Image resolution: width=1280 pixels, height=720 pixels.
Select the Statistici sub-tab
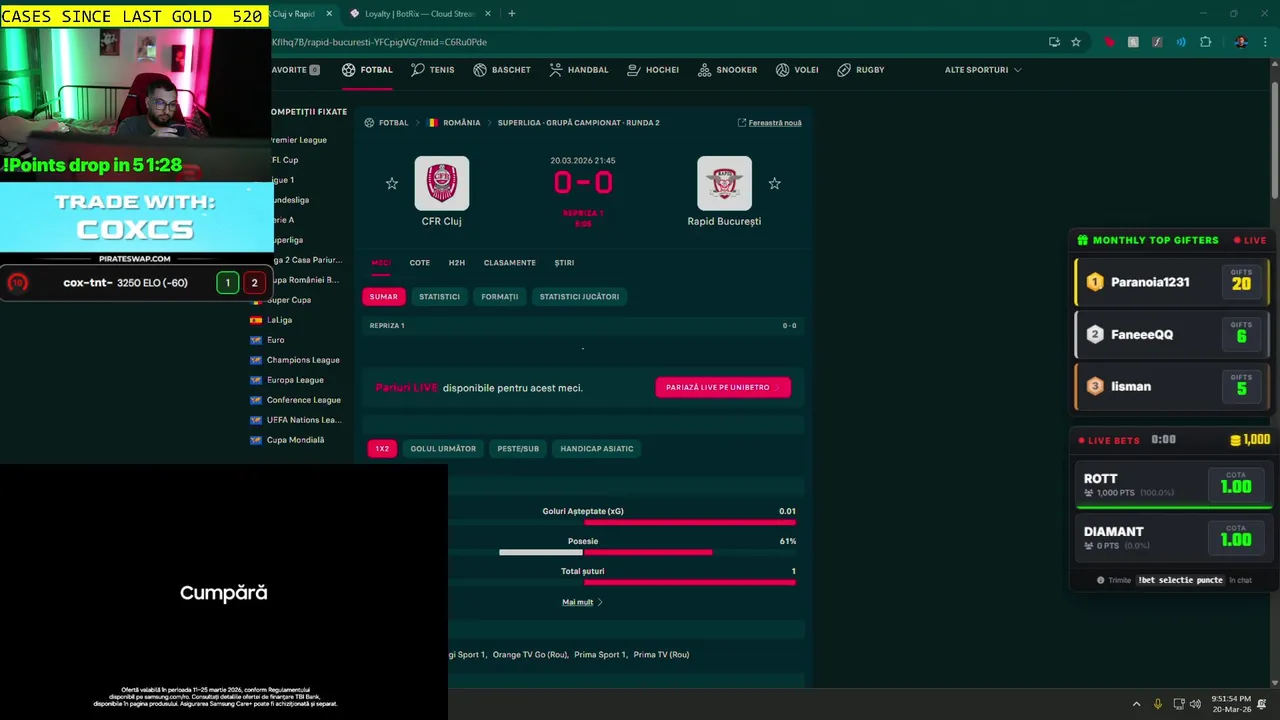(439, 297)
